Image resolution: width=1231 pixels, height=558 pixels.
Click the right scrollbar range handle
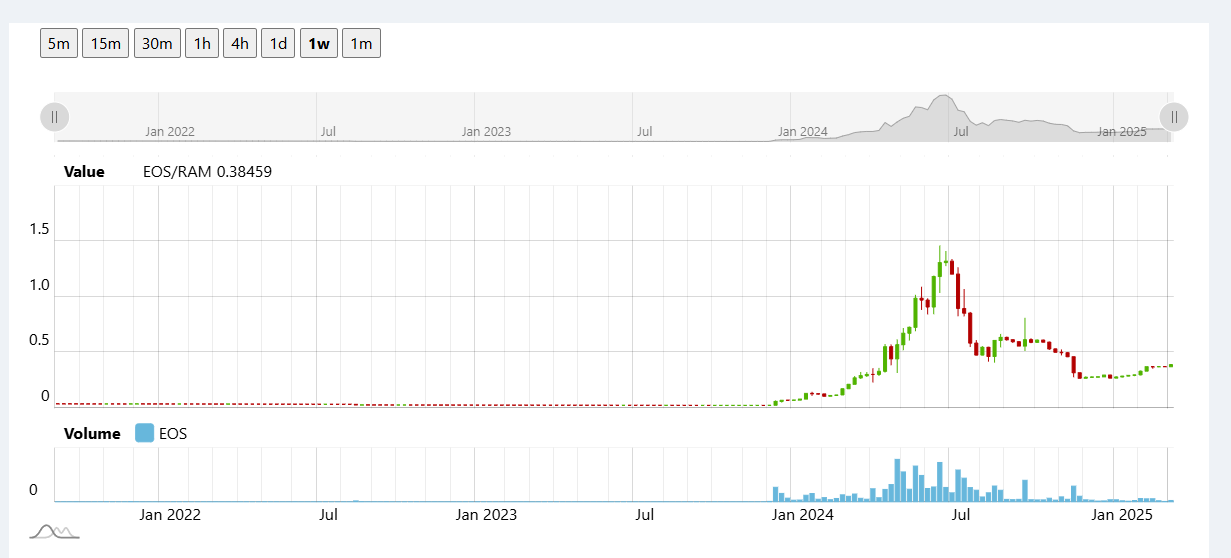point(1173,117)
